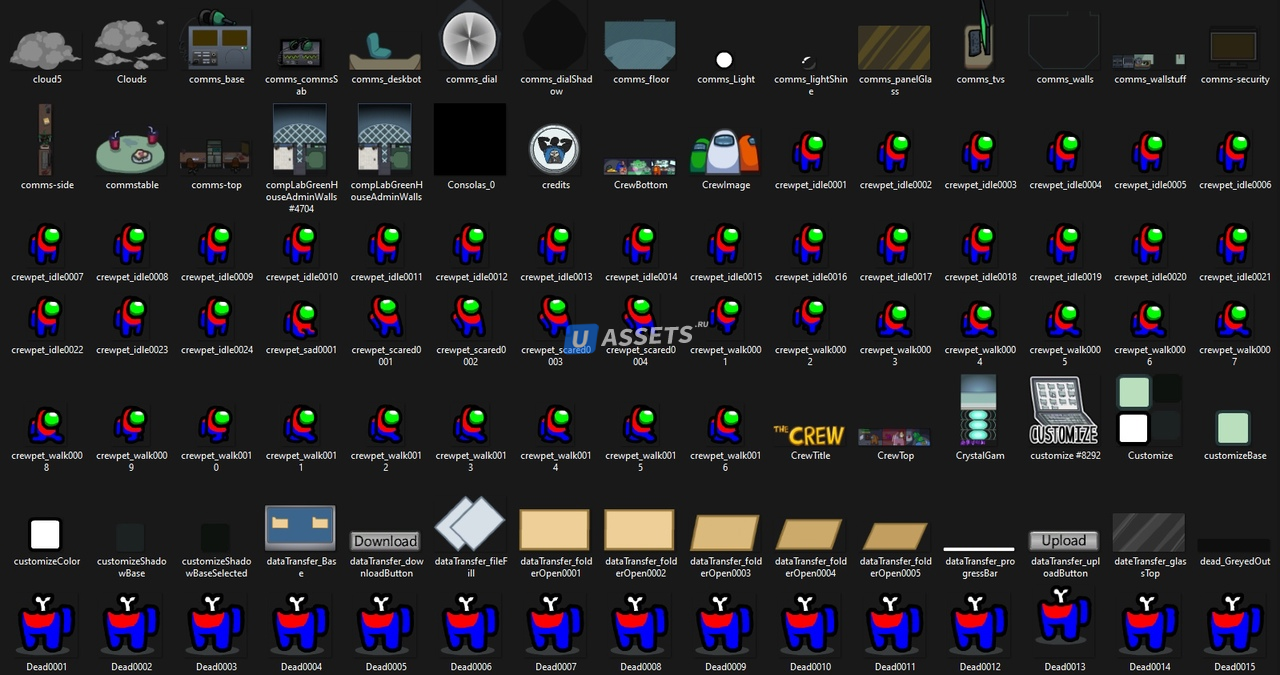Select the comms-security monitor asset

pos(1234,46)
